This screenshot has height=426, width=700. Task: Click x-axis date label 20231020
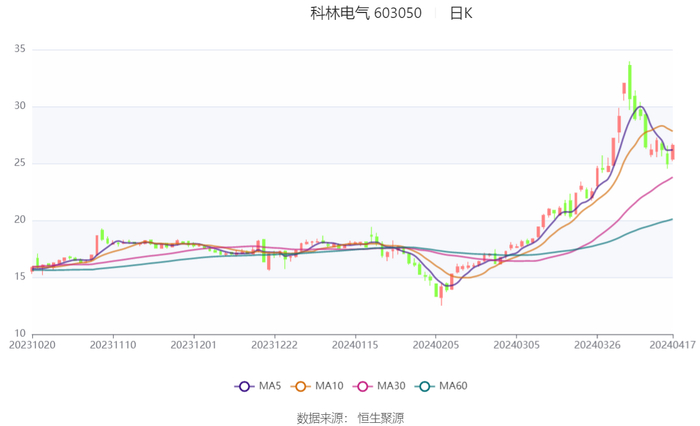click(x=32, y=345)
